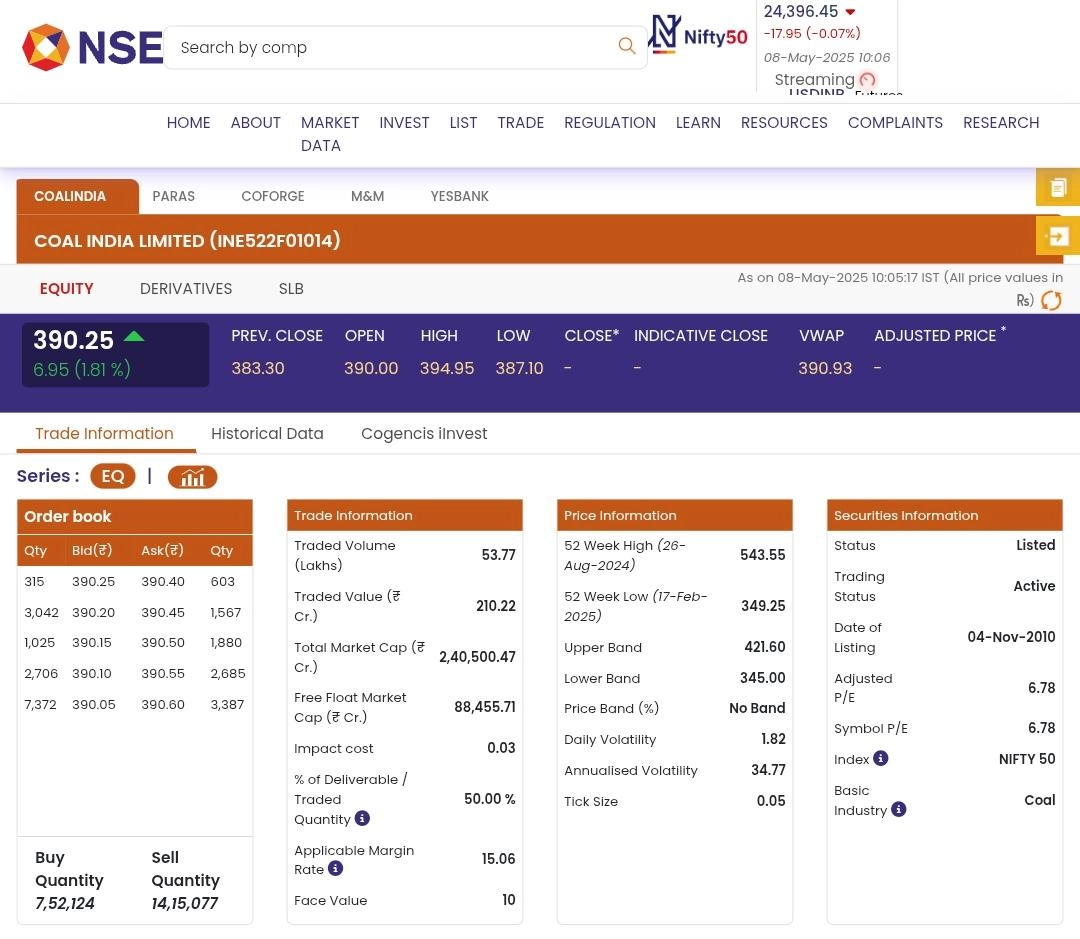The width and height of the screenshot is (1080, 939).
Task: Open the RESOURCES menu
Action: click(784, 123)
